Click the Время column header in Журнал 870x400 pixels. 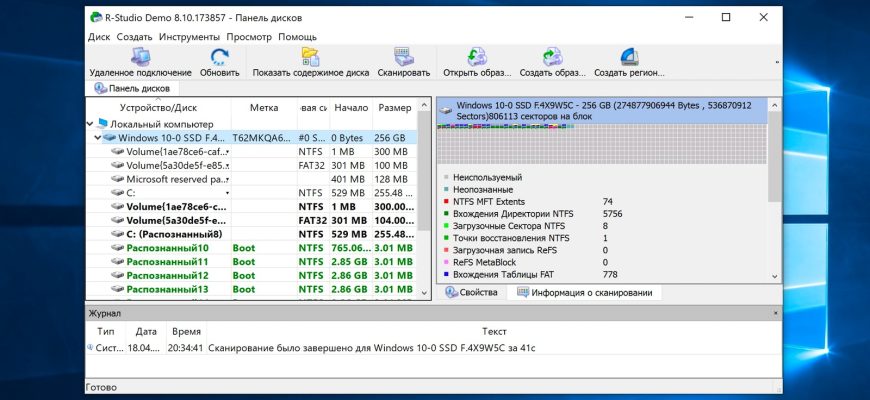186,331
